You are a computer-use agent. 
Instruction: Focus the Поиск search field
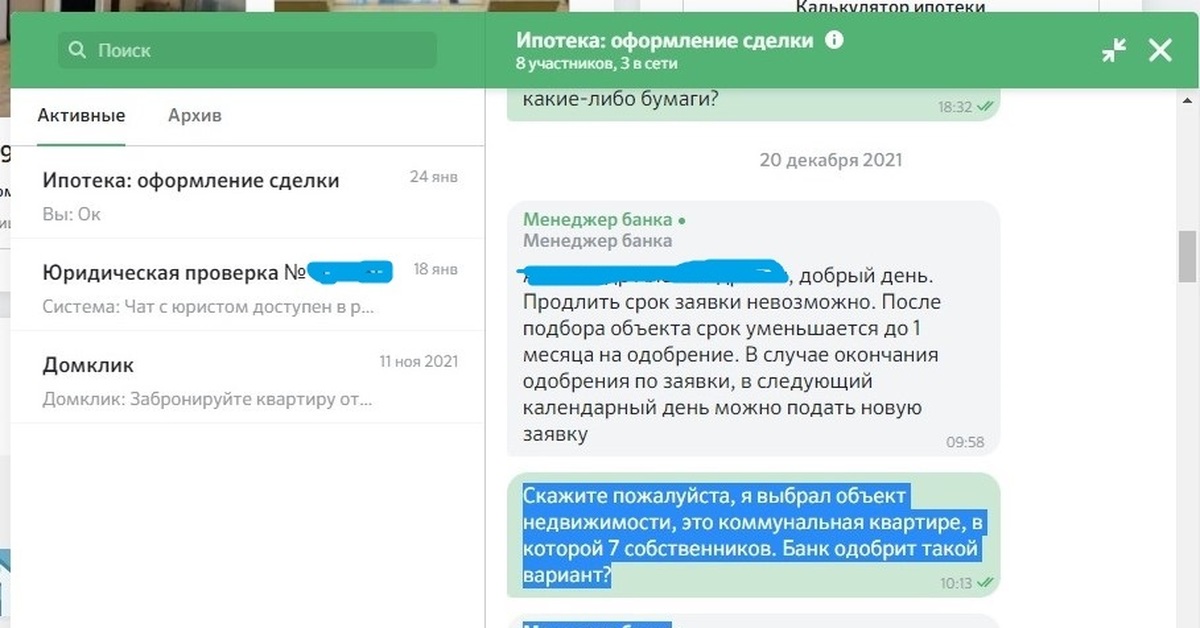click(x=247, y=50)
